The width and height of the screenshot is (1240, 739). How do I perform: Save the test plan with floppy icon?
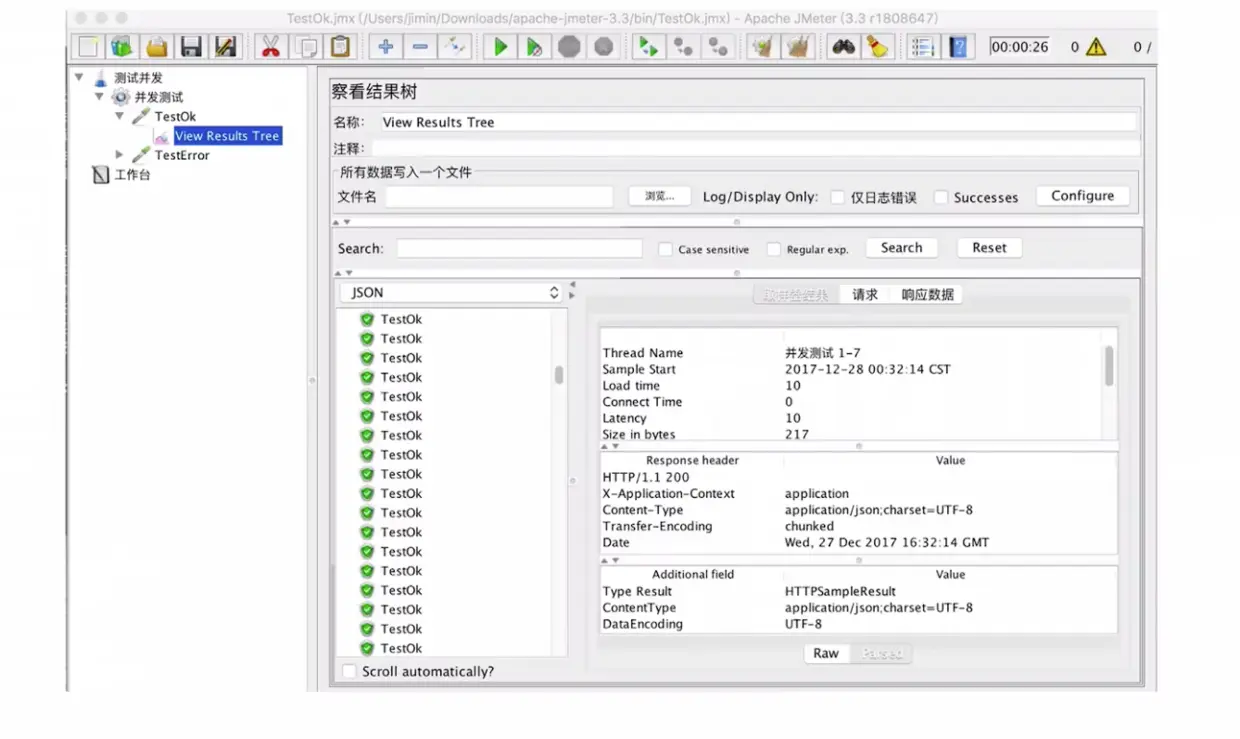(x=191, y=47)
